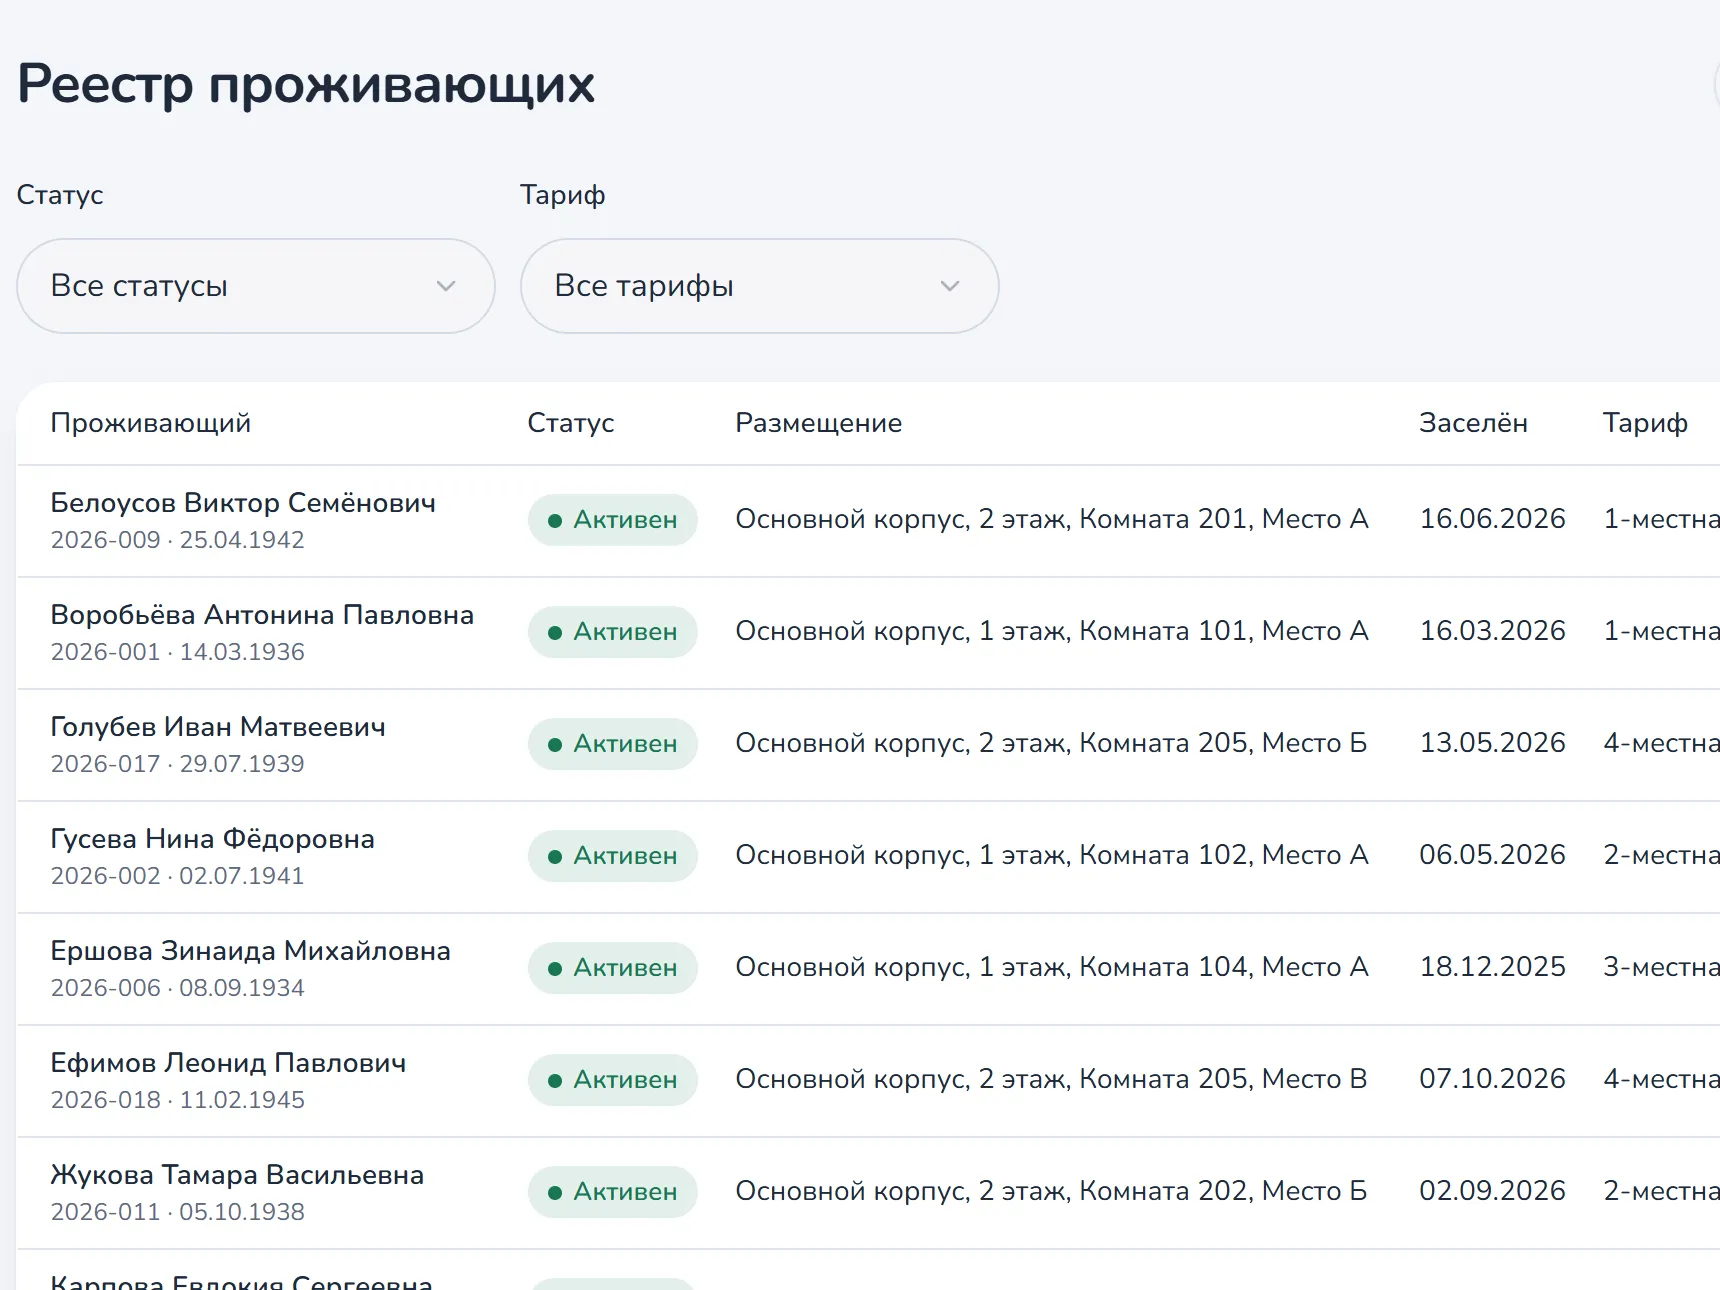Viewport: 1720px width, 1290px height.
Task: Click check-in date 13.05.2026
Action: pyautogui.click(x=1493, y=743)
